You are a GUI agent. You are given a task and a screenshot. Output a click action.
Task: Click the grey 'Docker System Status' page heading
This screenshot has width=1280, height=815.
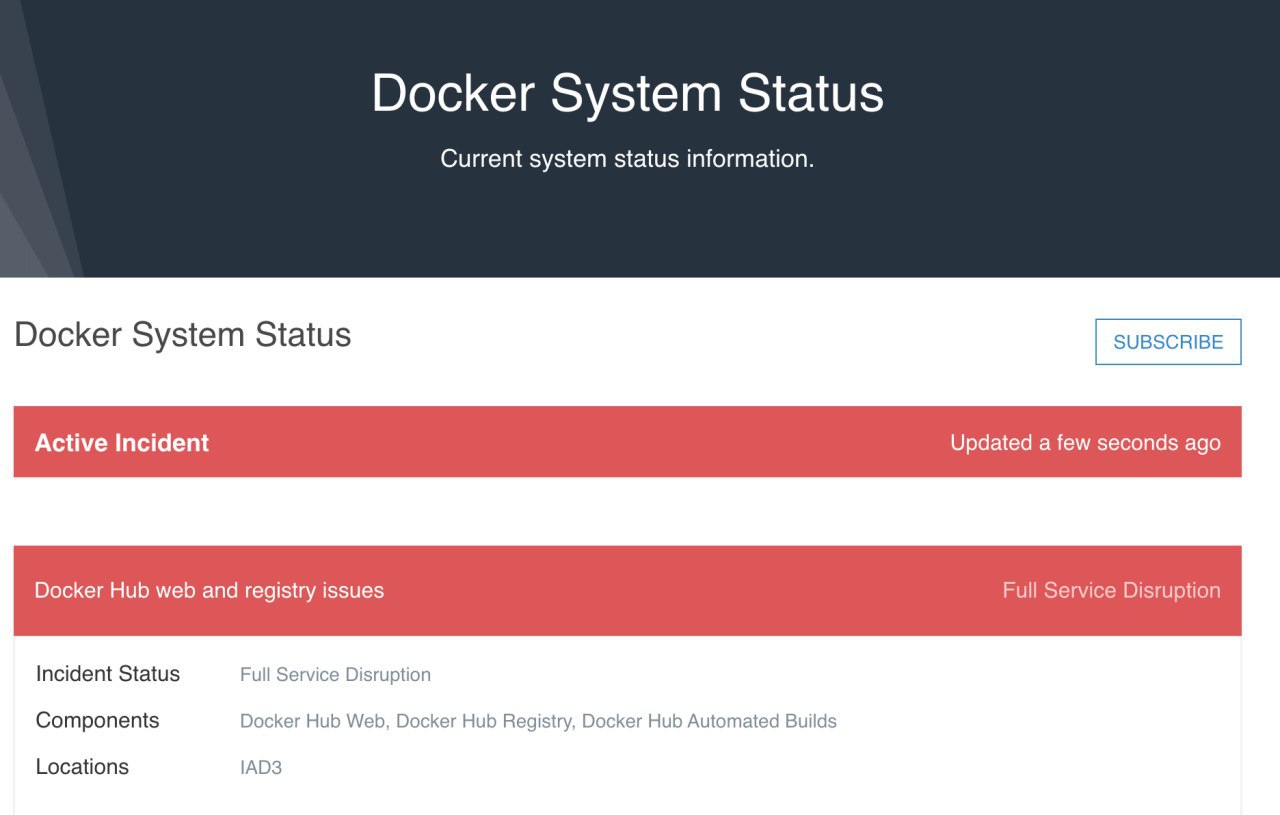[183, 335]
